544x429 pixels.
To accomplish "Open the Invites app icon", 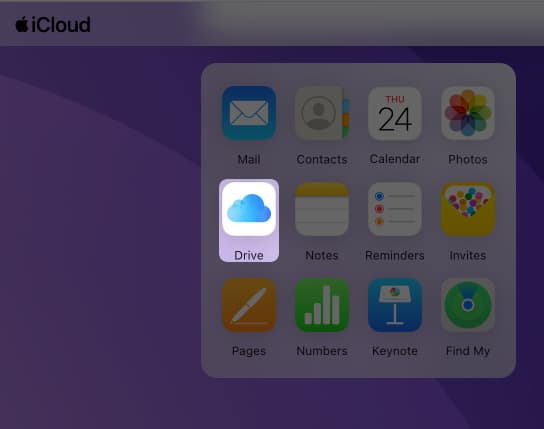I will click(x=468, y=209).
